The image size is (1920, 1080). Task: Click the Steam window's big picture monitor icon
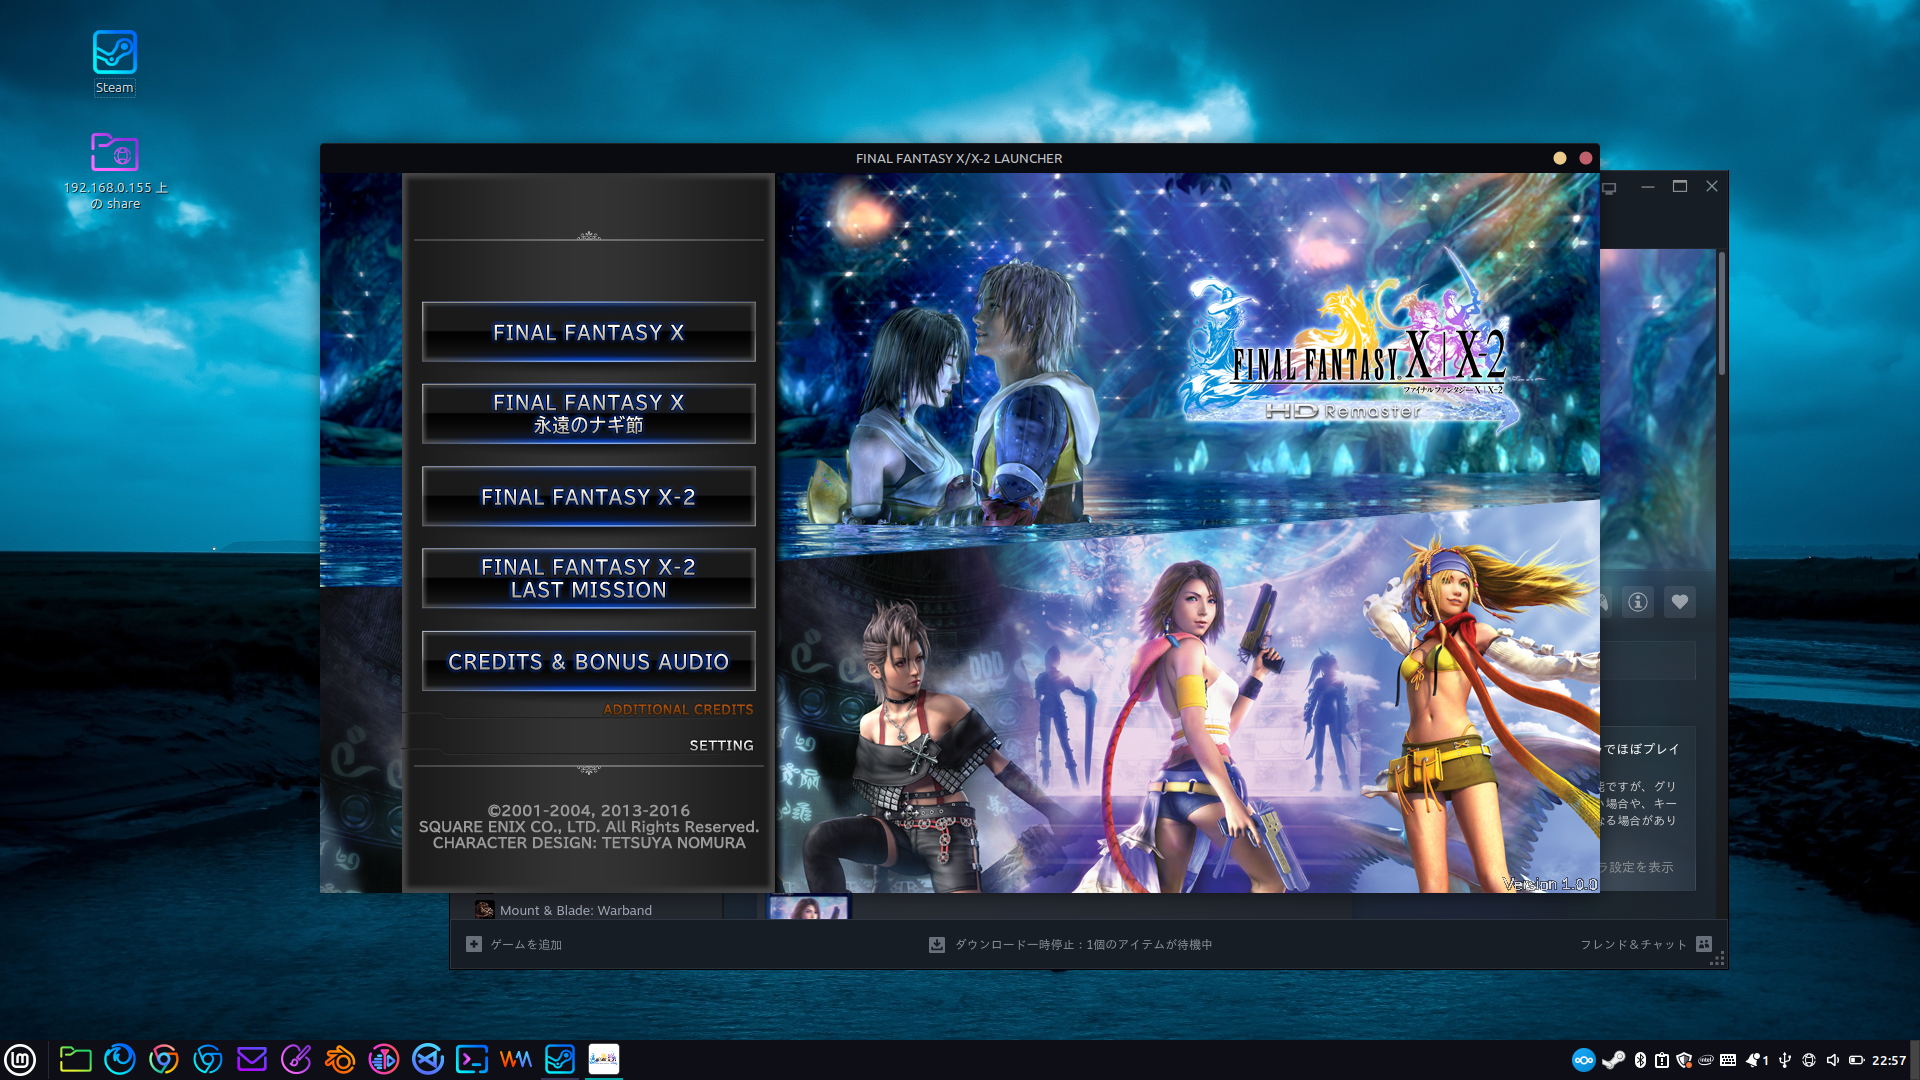(1609, 188)
